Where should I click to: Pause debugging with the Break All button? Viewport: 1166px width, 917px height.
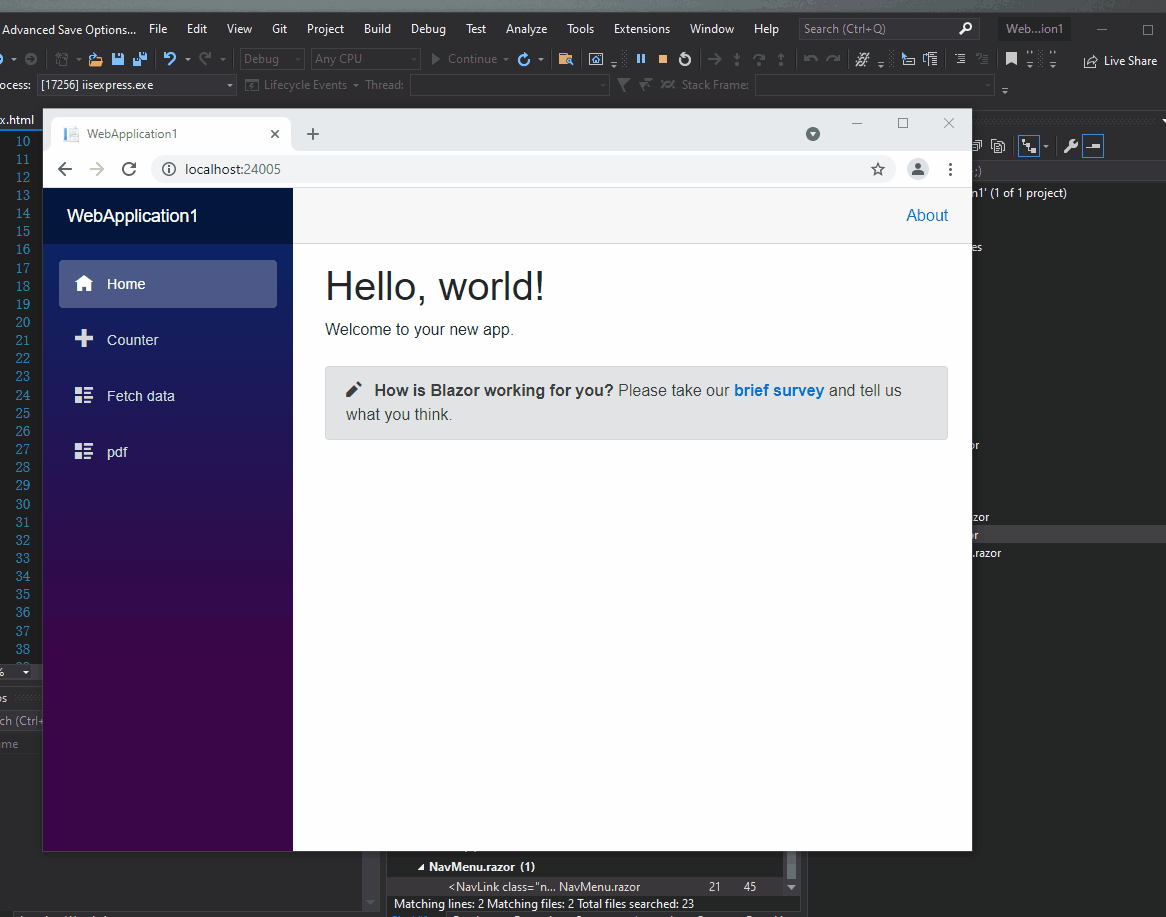(641, 59)
